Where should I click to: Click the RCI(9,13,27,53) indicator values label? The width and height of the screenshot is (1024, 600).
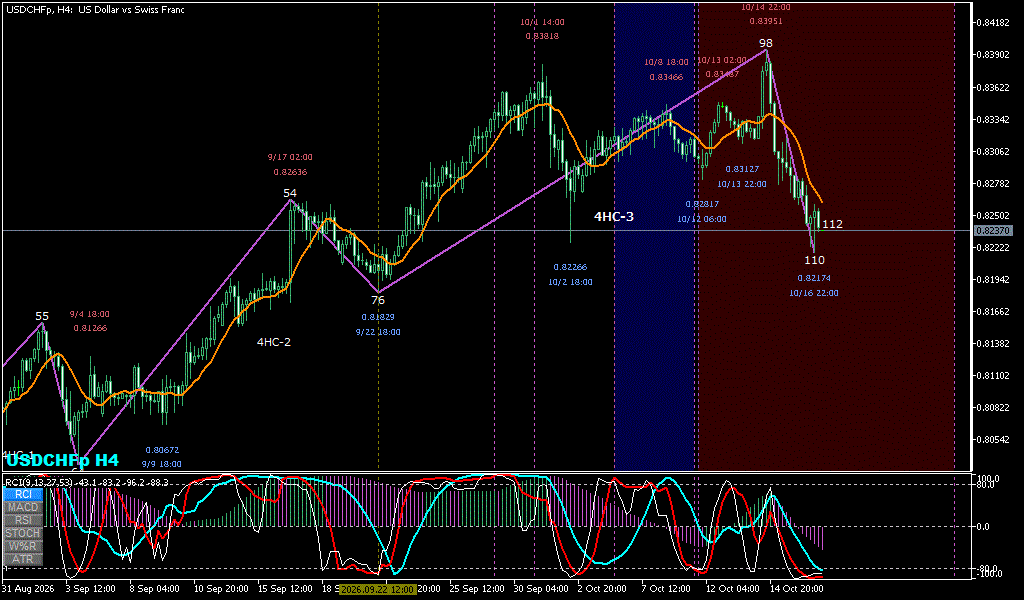tap(87, 482)
